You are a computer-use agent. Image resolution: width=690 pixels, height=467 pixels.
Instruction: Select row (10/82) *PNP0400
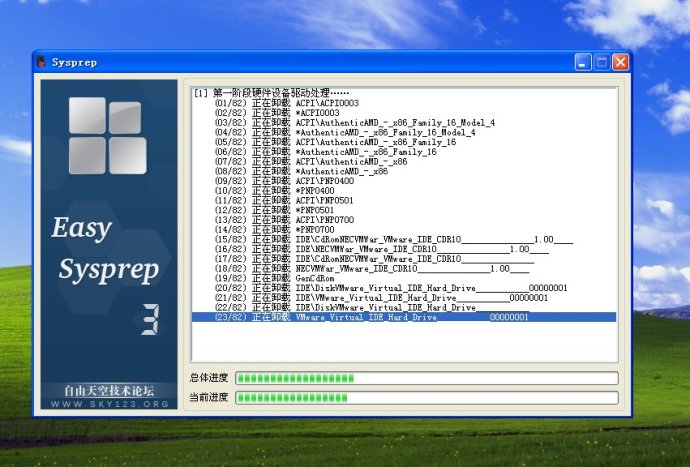pyautogui.click(x=404, y=191)
